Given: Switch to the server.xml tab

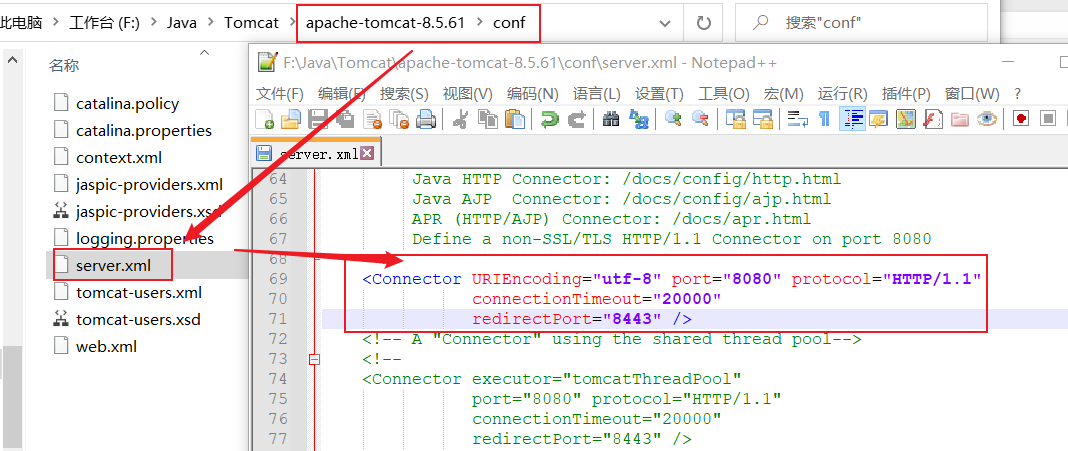Looking at the screenshot, I should (316, 154).
